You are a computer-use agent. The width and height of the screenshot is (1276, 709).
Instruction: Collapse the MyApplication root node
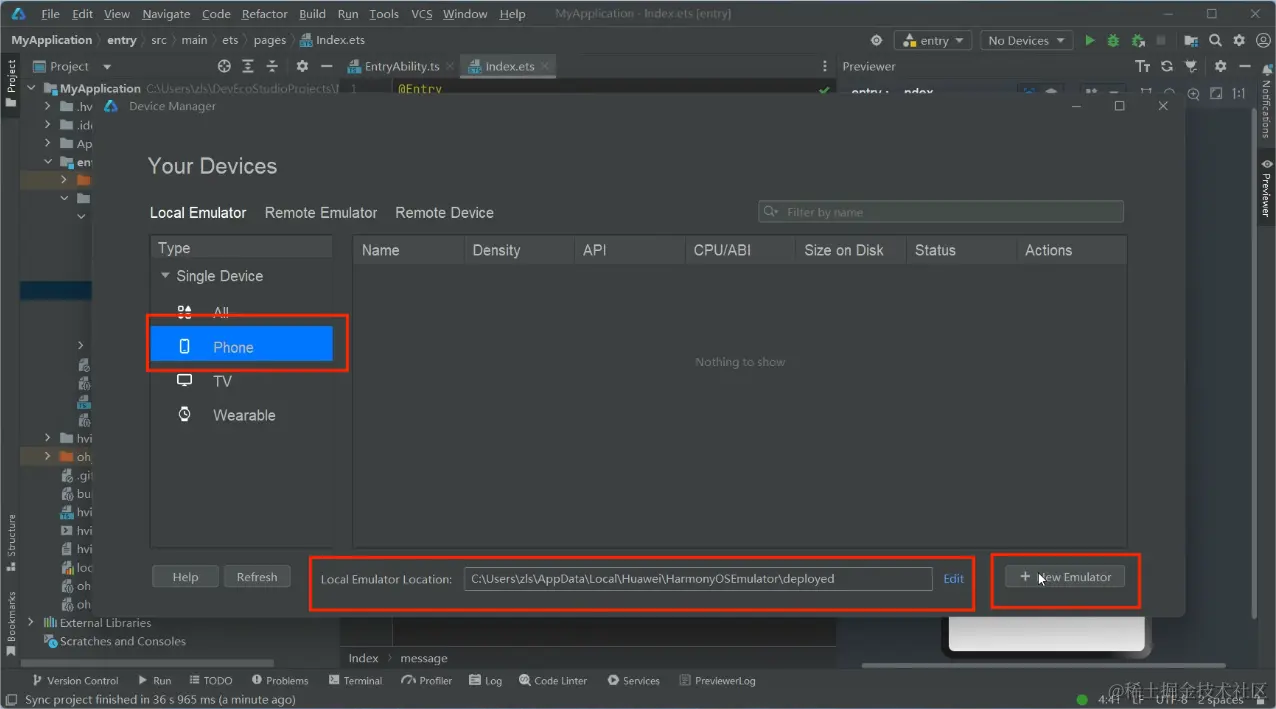[31, 89]
